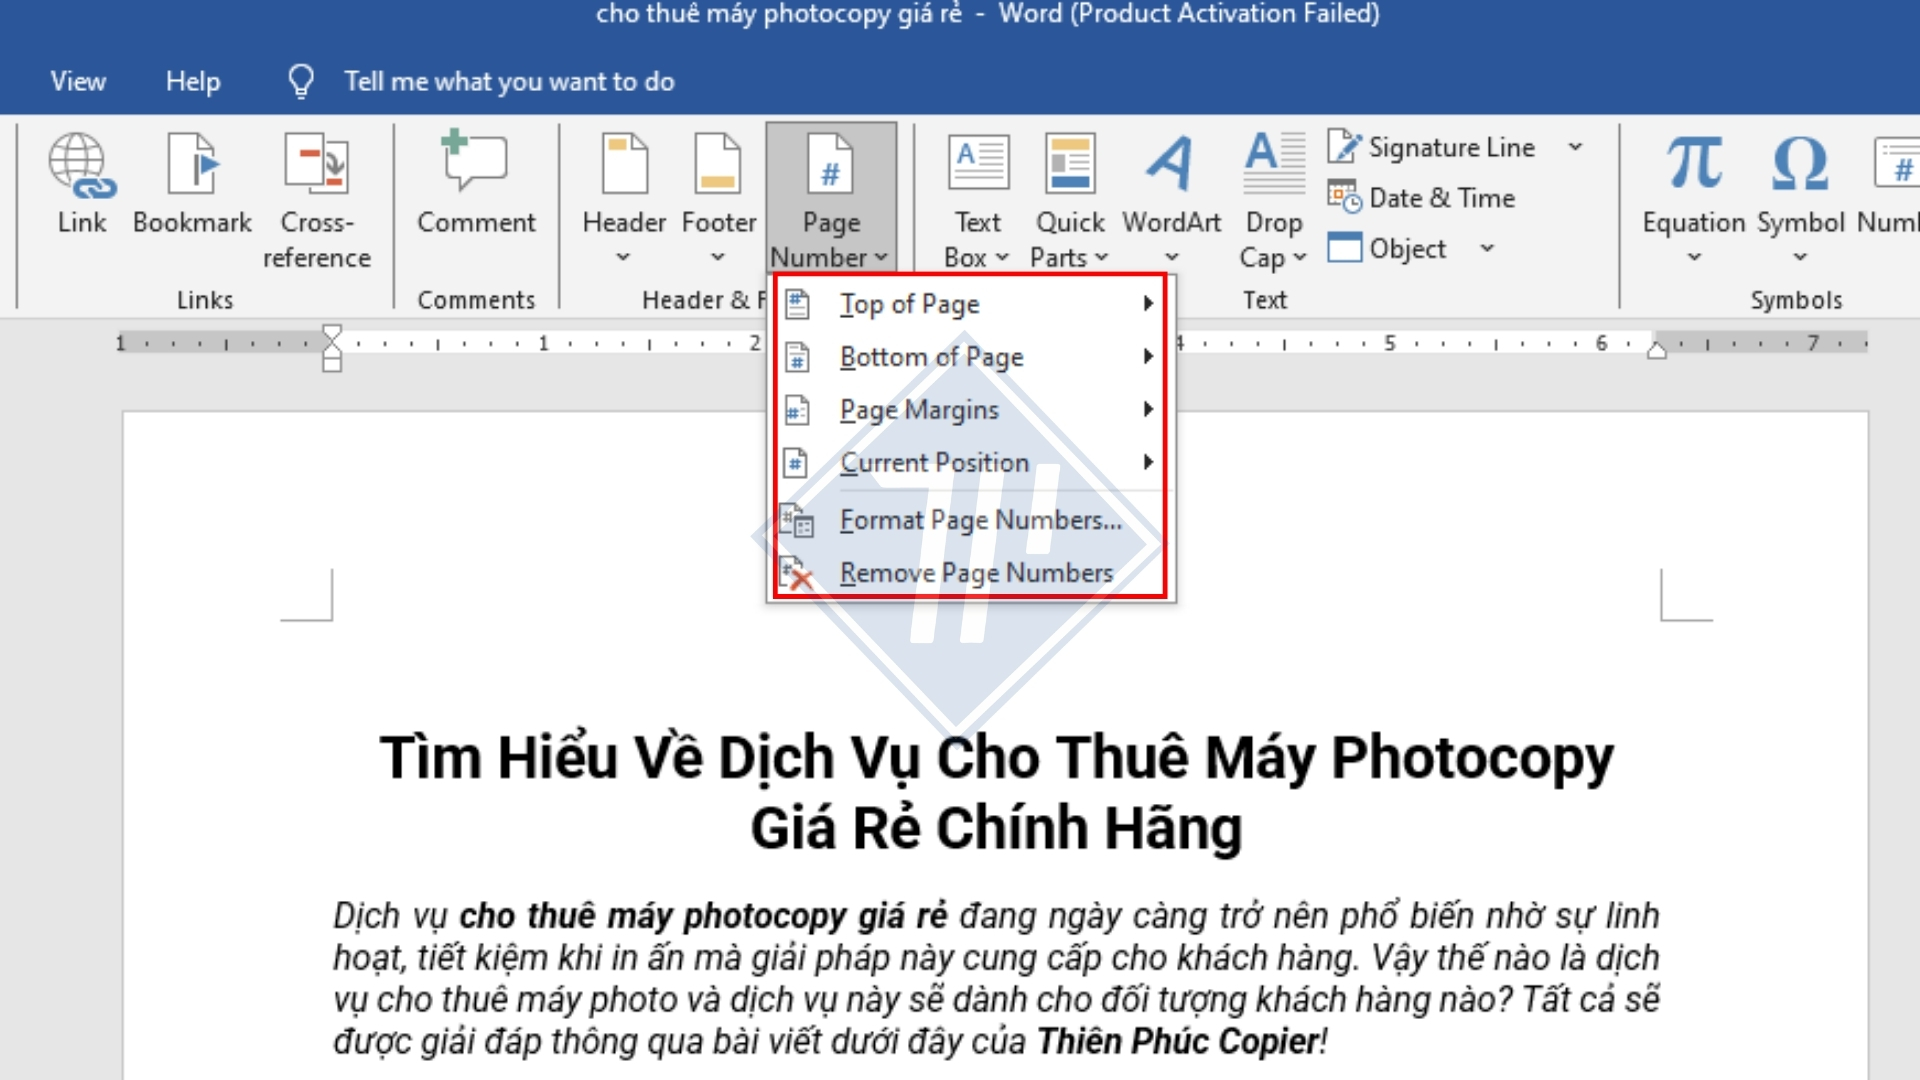Click the Format Page Numbers icon

(x=797, y=520)
